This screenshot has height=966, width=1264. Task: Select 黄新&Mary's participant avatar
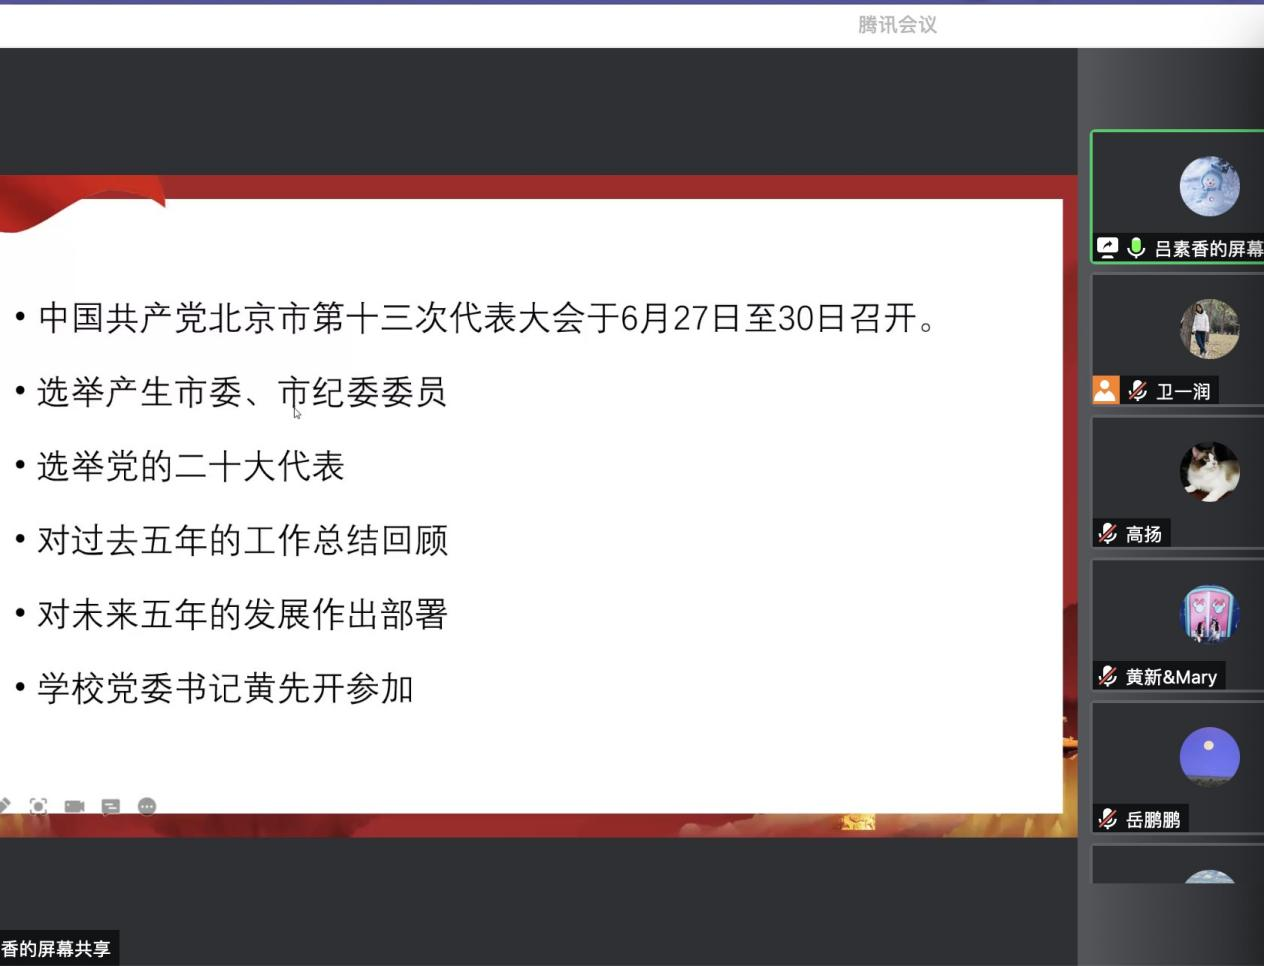pyautogui.click(x=1209, y=615)
